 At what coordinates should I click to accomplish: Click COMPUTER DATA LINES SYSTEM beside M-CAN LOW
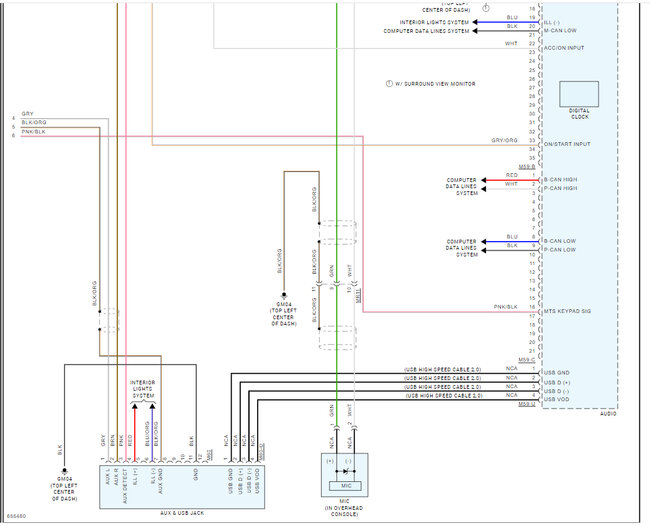[x=426, y=31]
